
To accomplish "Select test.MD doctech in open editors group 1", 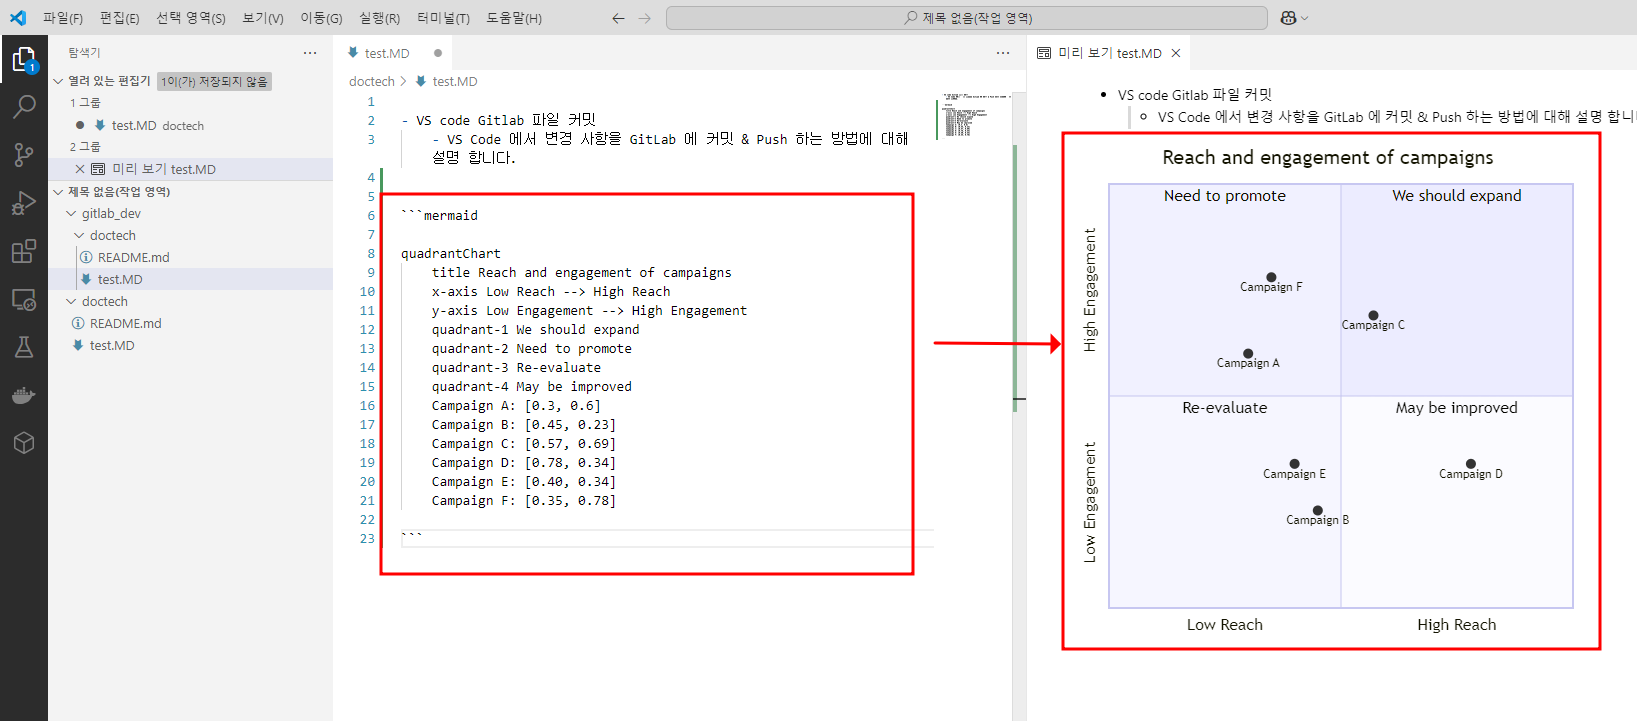I will 190,125.
